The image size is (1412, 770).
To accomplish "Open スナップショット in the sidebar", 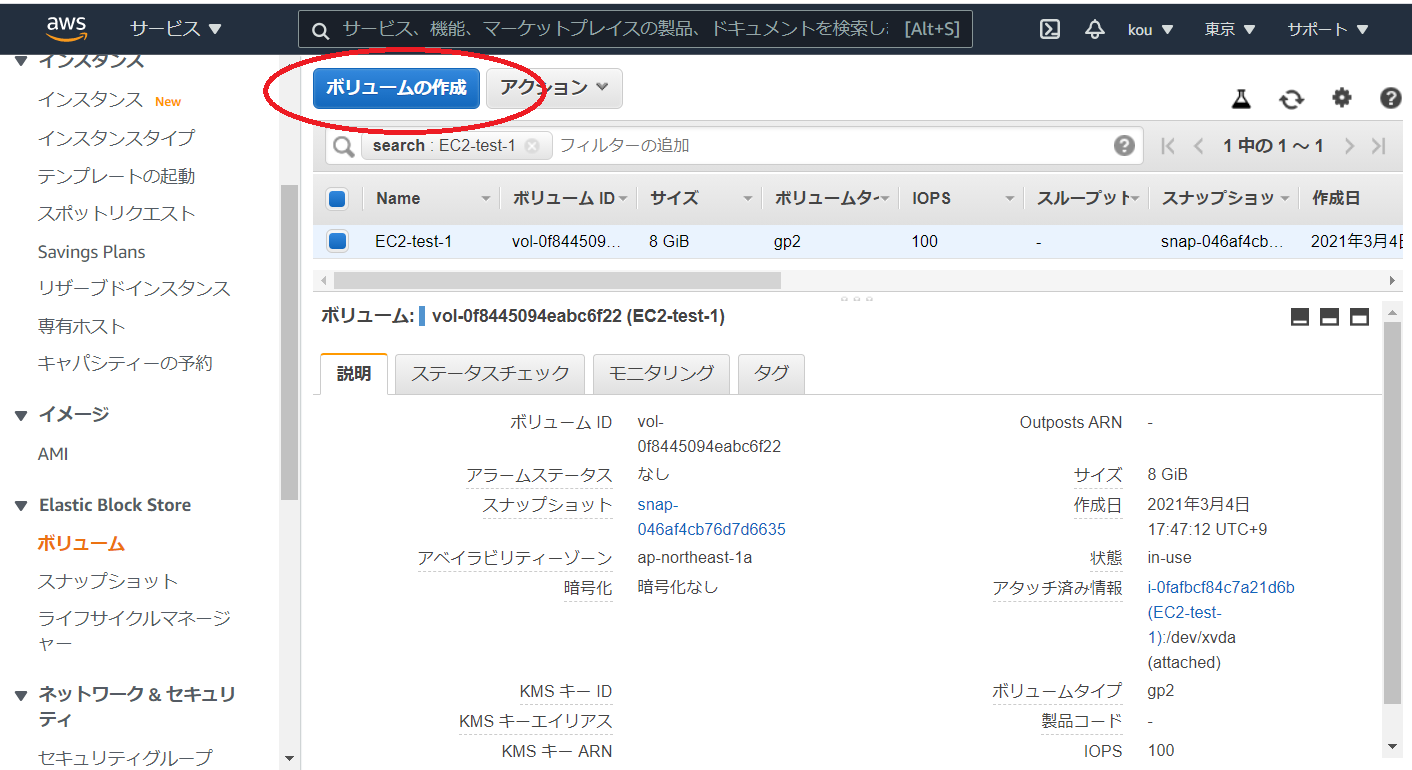I will pos(107,581).
